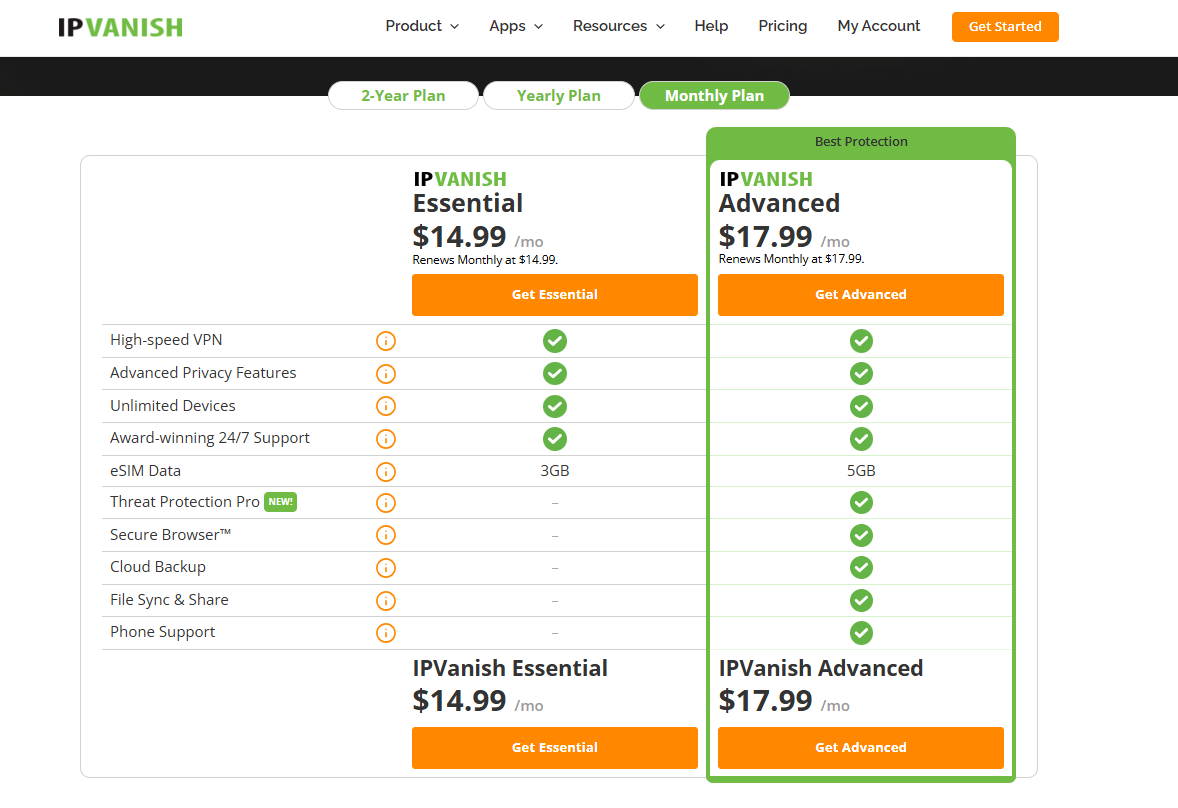Click bottom Get Essential button
Viewport: 1178px width, 808px height.
[x=554, y=747]
